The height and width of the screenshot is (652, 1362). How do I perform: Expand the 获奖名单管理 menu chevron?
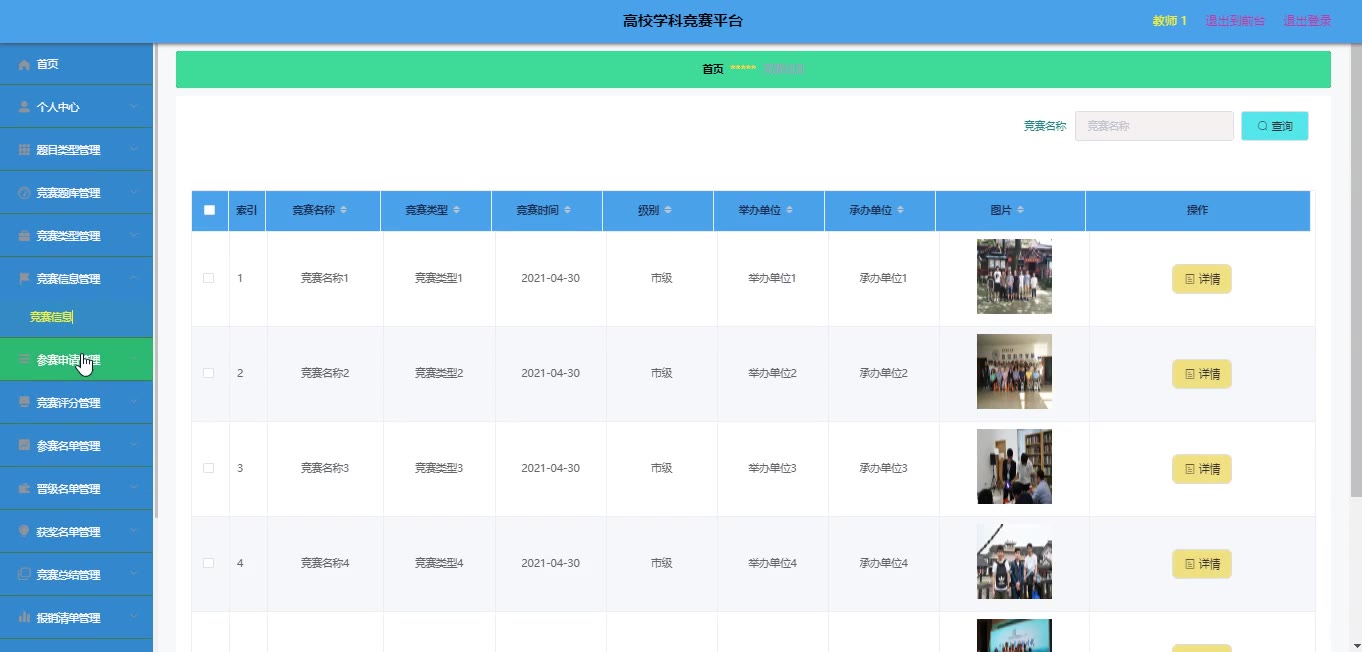(134, 532)
